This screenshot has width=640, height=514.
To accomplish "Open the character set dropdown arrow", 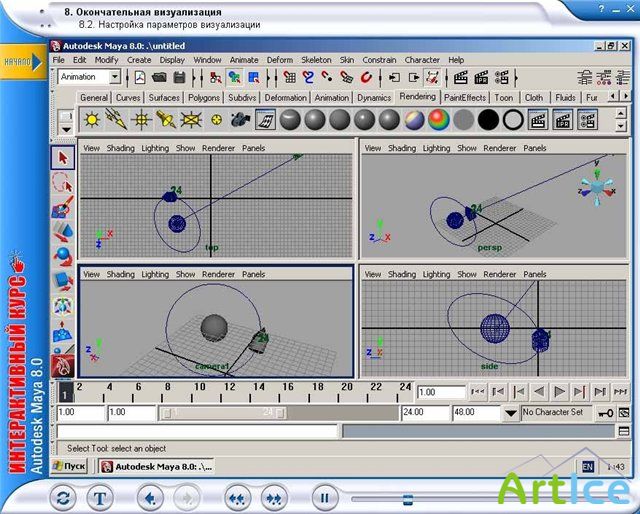I will pos(510,414).
